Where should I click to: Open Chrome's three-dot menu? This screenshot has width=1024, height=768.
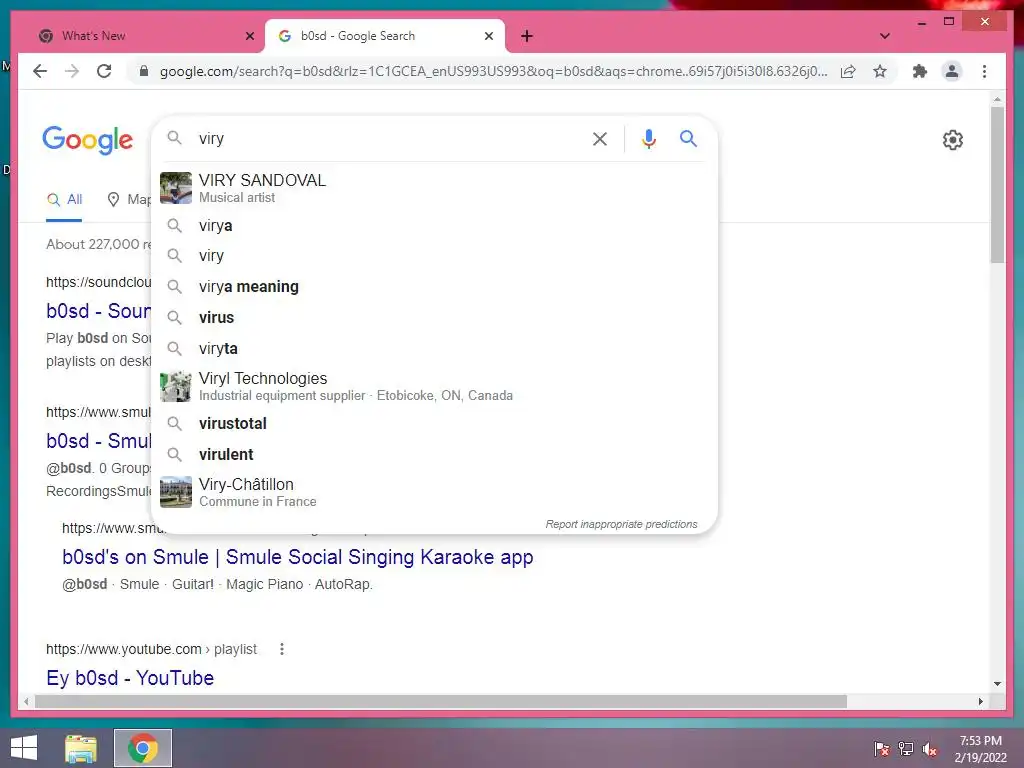(984, 71)
